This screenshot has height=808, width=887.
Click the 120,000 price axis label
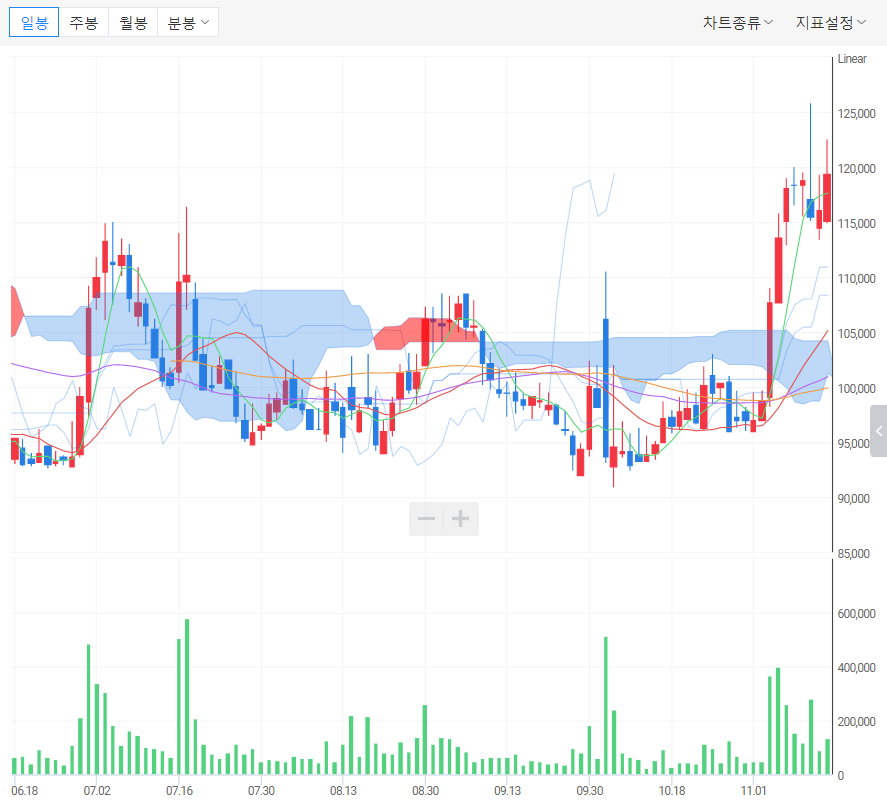[x=856, y=169]
